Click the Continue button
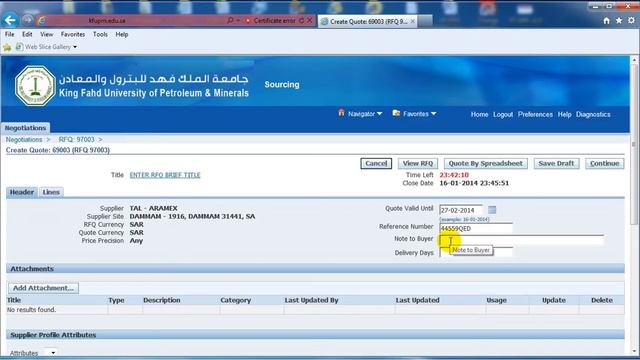 [604, 163]
